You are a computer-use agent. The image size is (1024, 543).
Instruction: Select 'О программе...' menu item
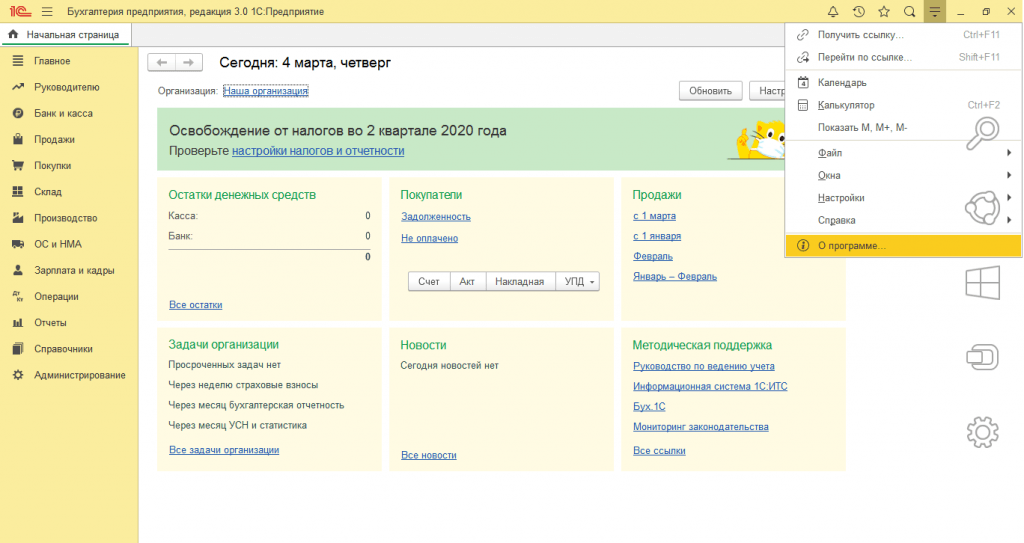852,245
